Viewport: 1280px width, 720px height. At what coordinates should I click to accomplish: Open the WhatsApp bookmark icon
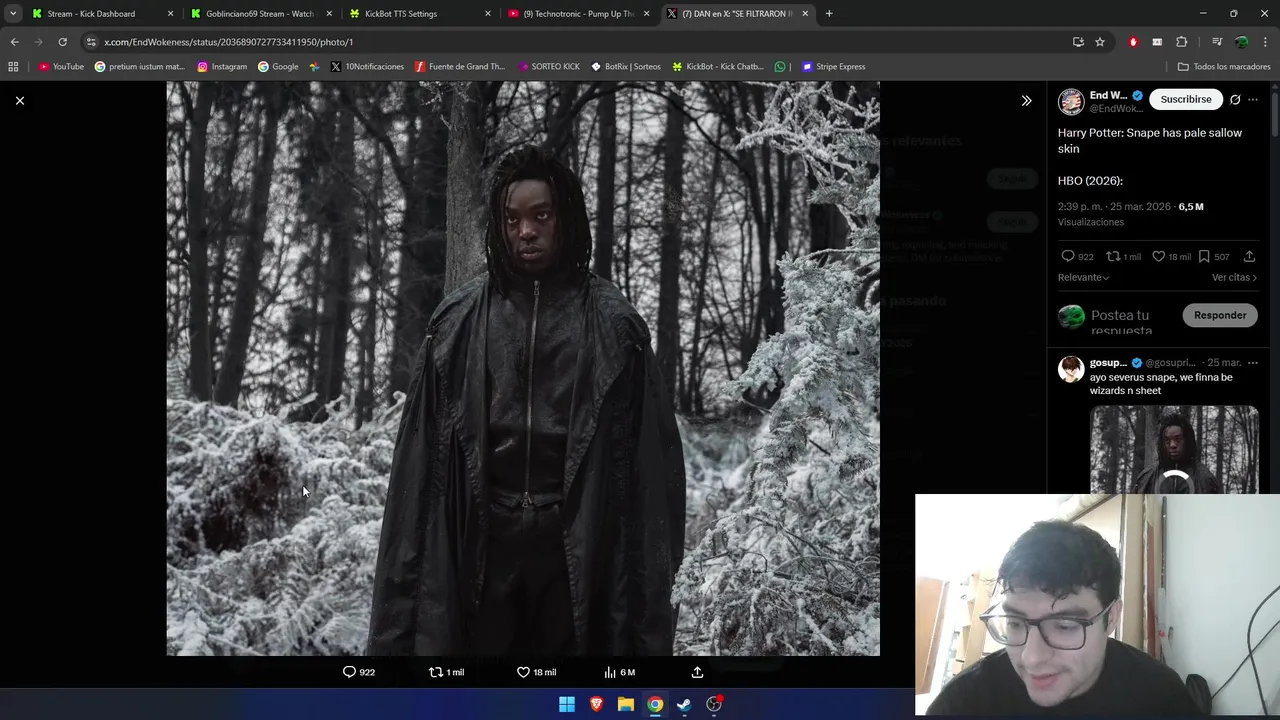(x=780, y=66)
